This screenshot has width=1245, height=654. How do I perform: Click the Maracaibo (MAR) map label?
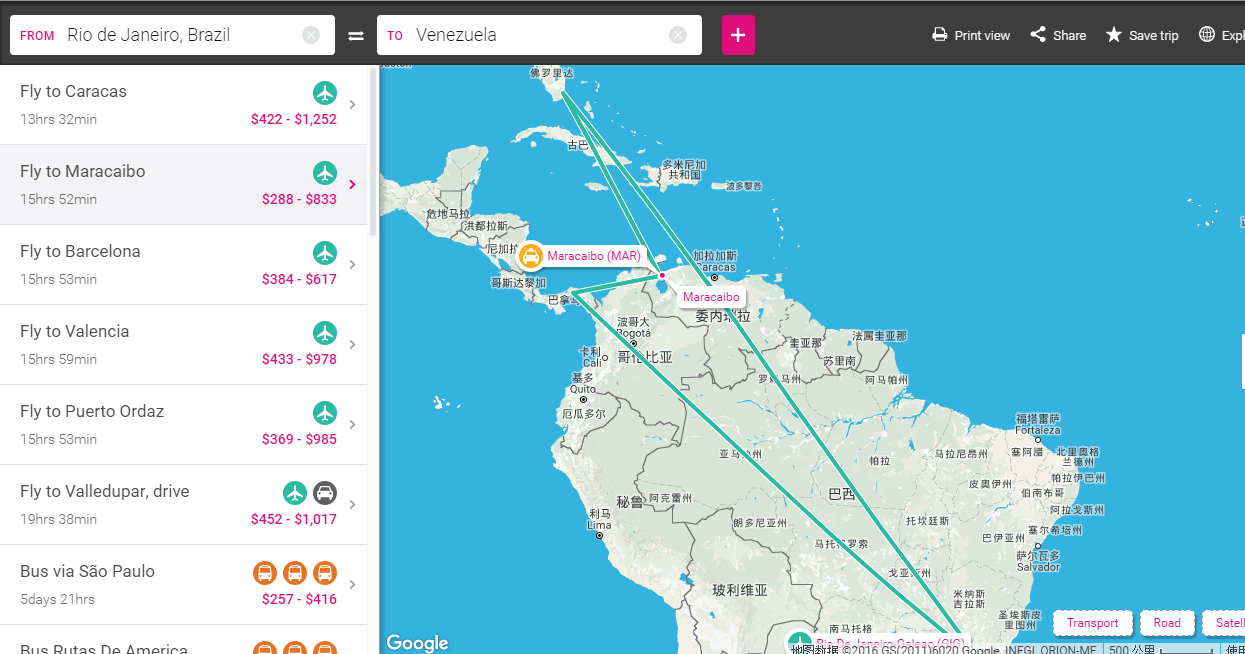(594, 256)
